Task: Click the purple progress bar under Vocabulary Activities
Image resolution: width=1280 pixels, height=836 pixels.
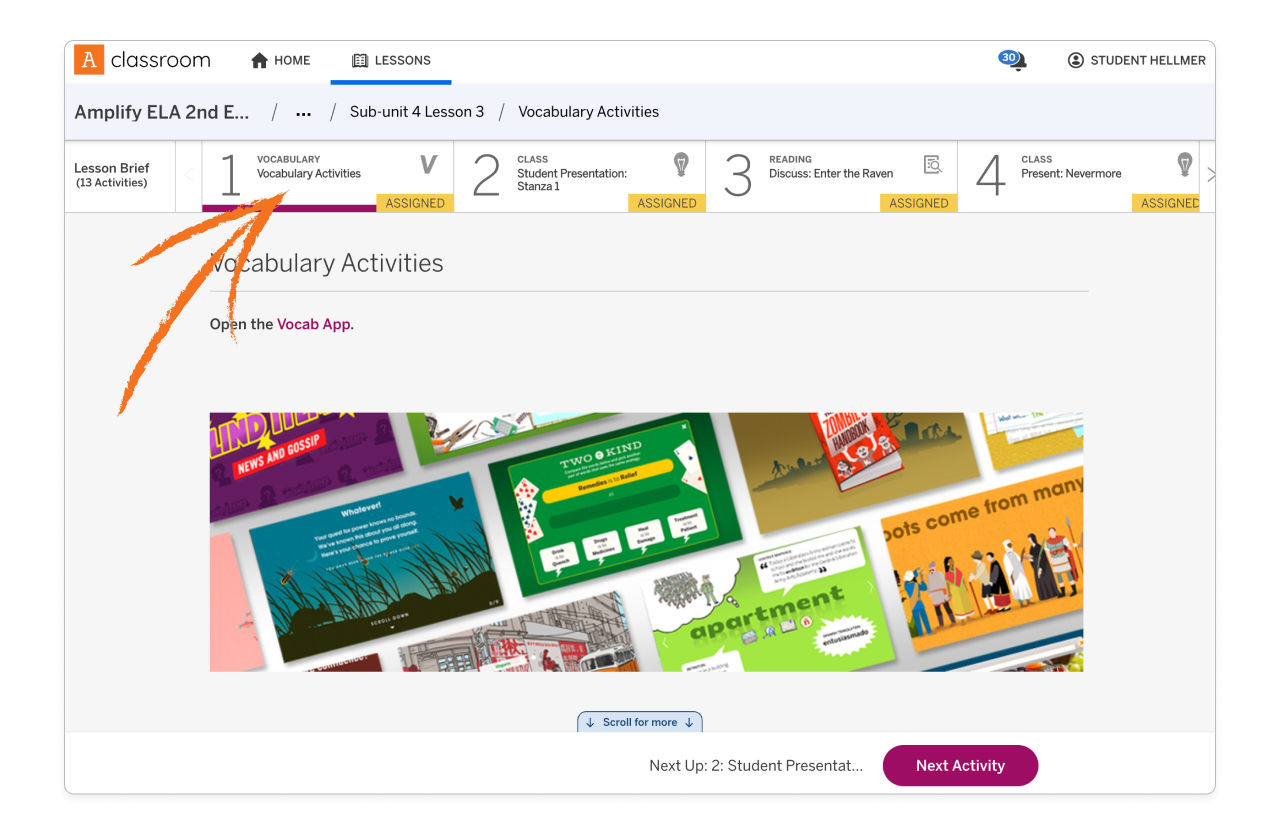Action: coord(290,210)
